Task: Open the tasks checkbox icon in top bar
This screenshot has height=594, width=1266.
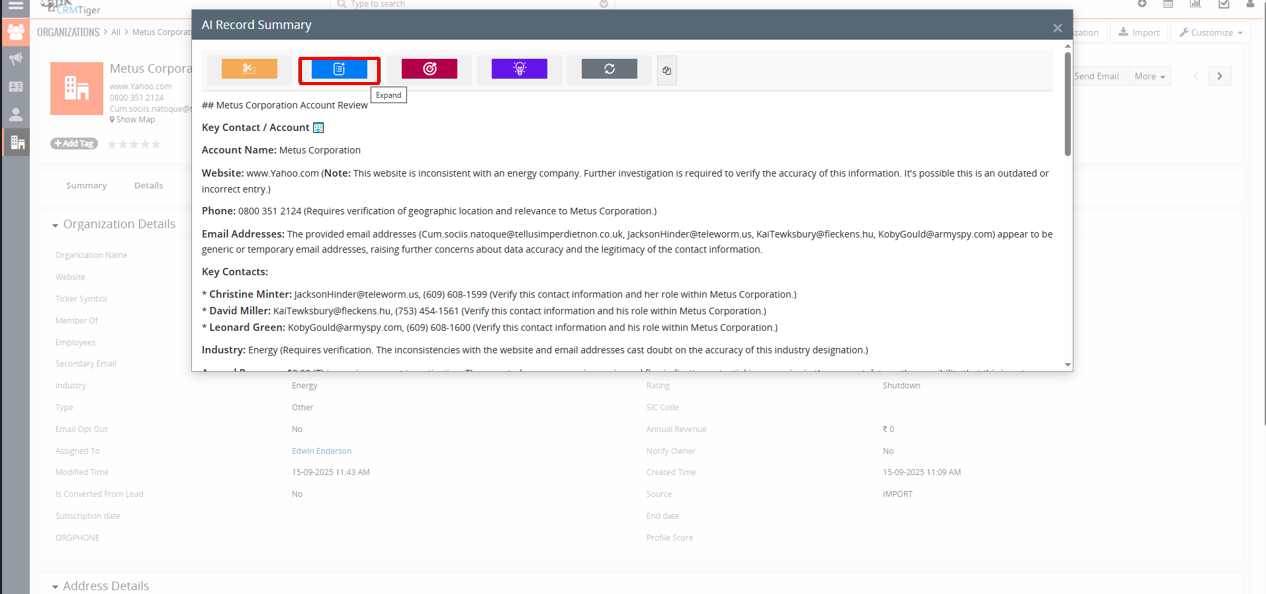Action: click(1223, 4)
